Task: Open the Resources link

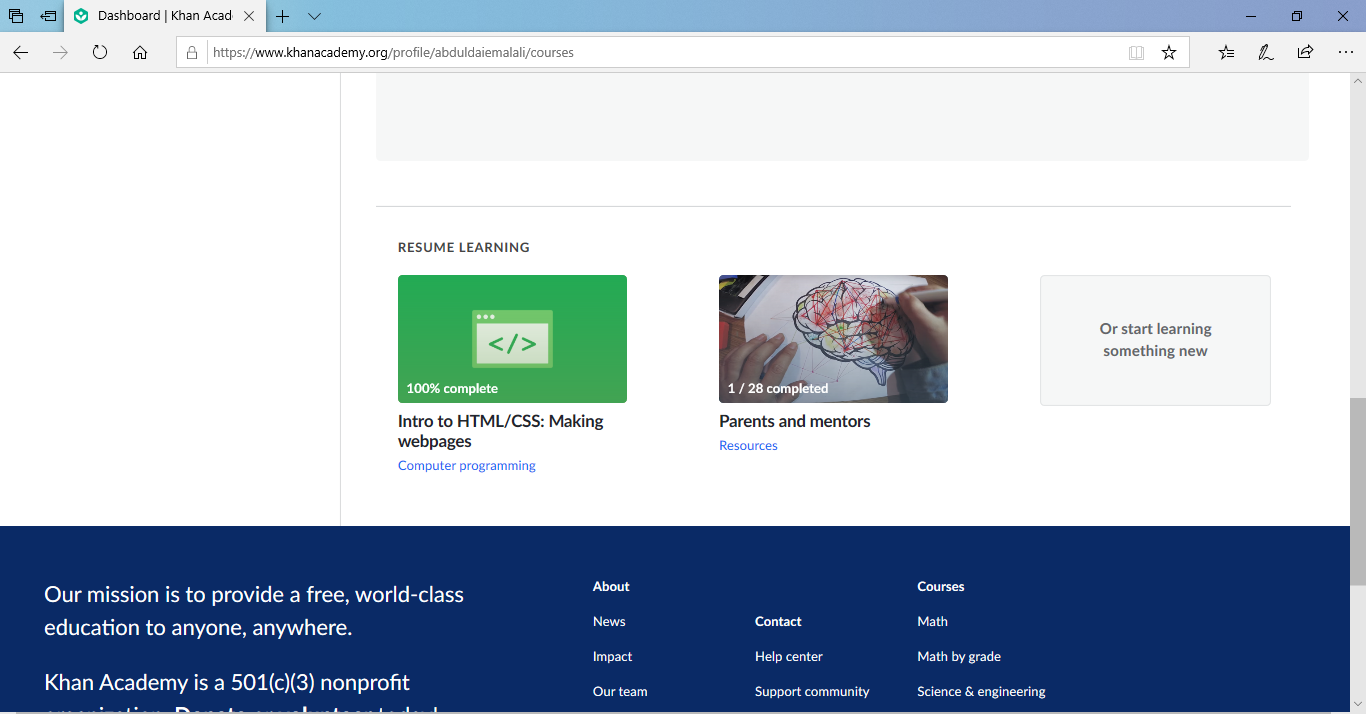Action: [x=748, y=445]
